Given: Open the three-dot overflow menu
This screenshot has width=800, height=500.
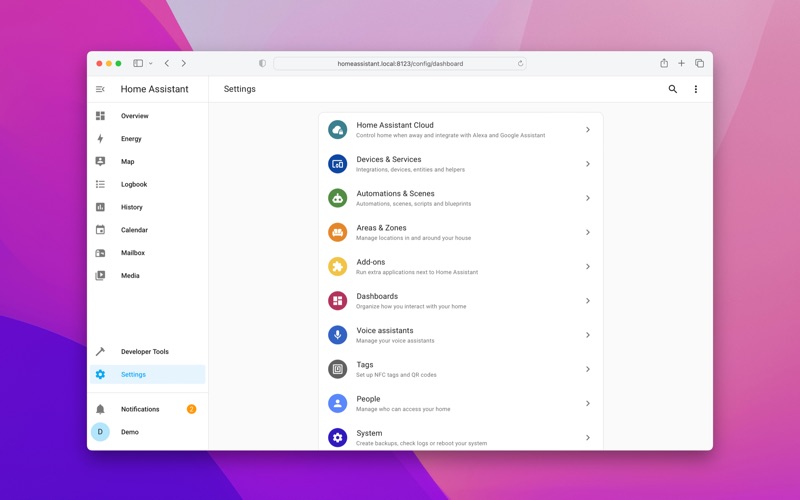Looking at the screenshot, I should [695, 89].
